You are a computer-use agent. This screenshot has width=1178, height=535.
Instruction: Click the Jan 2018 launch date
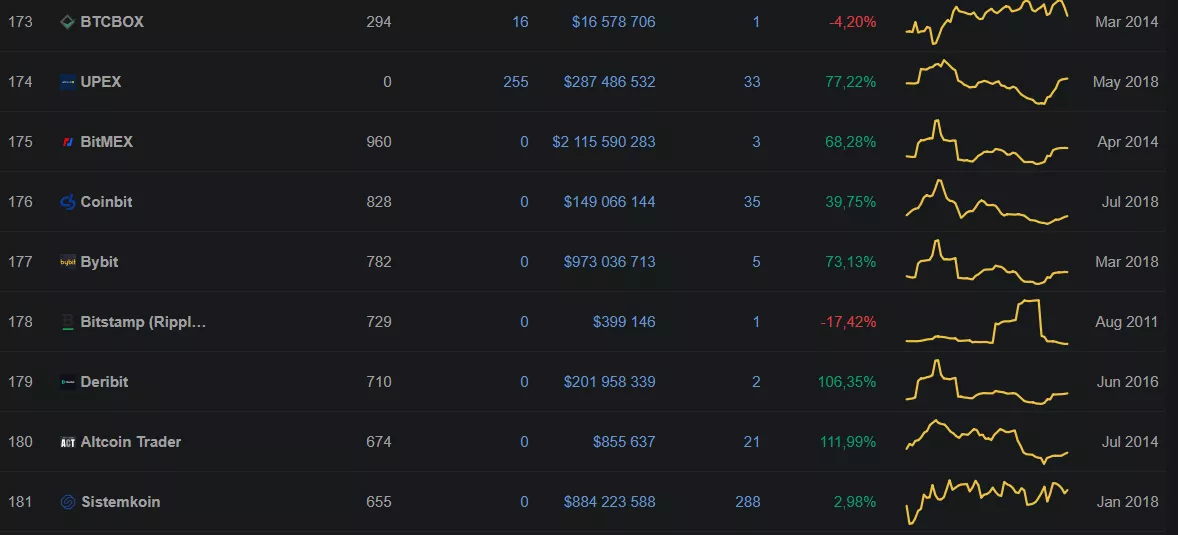click(x=1128, y=502)
